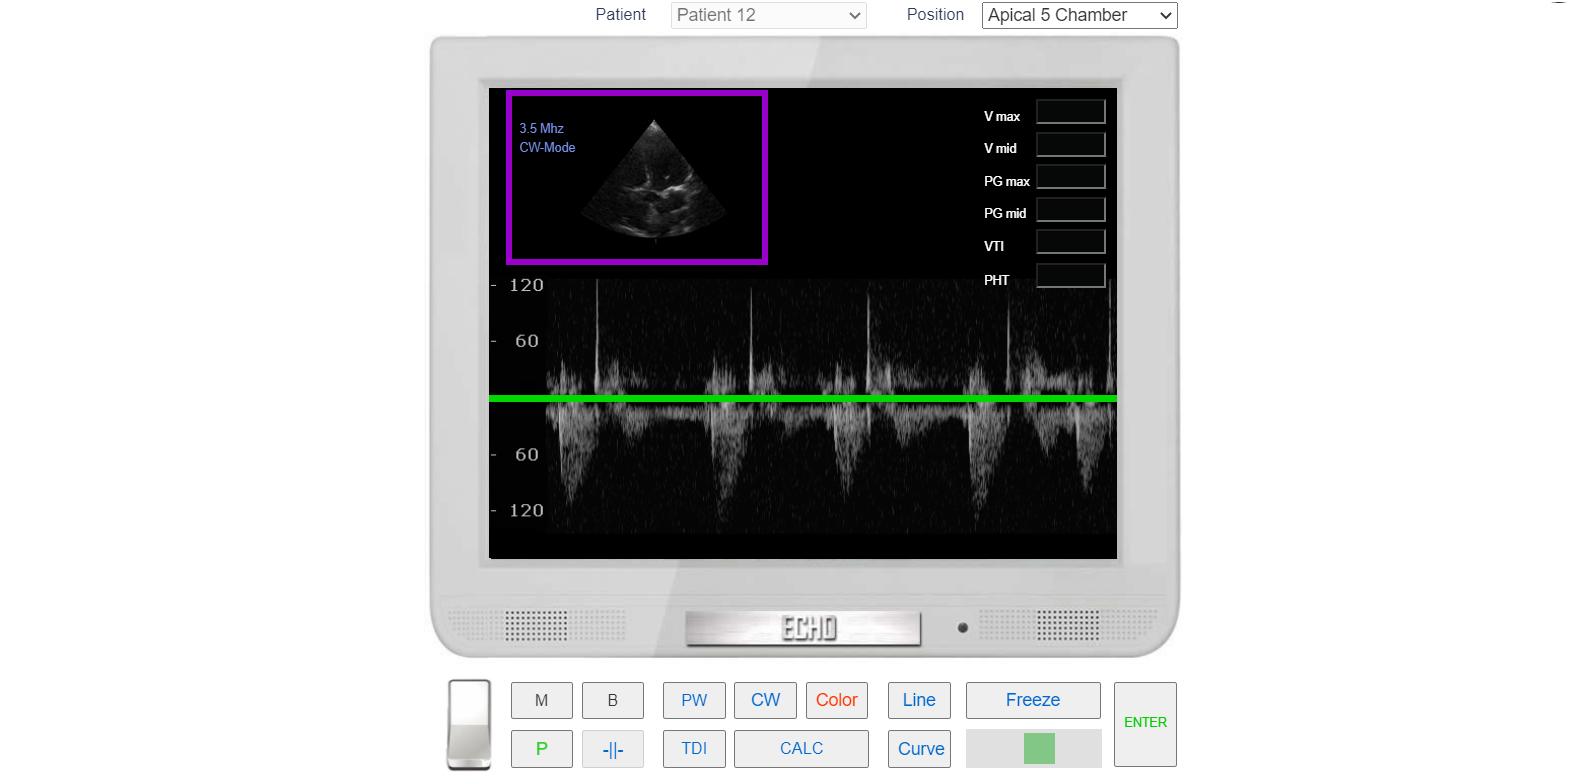The height and width of the screenshot is (780, 1584).
Task: Click the lower '120' velocity scale label
Action: 526,511
